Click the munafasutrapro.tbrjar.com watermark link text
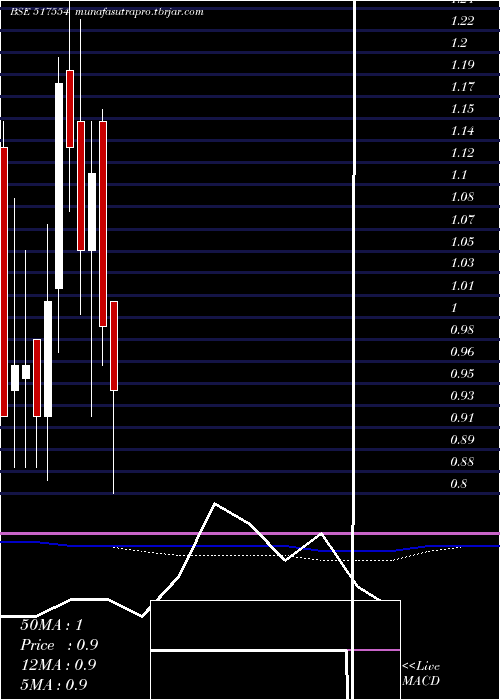The image size is (500, 700). pyautogui.click(x=140, y=12)
